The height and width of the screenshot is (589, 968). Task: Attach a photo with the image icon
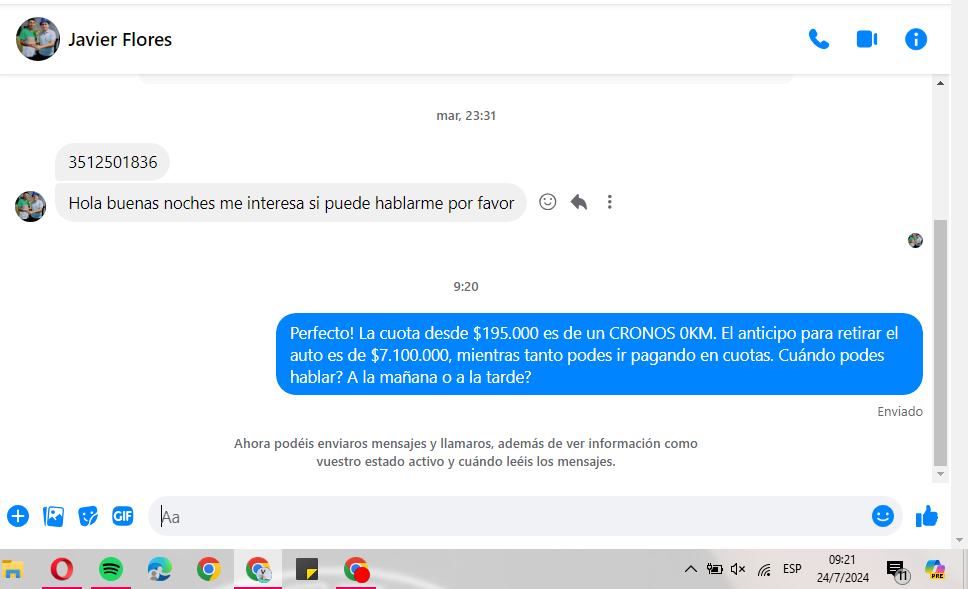coord(53,516)
